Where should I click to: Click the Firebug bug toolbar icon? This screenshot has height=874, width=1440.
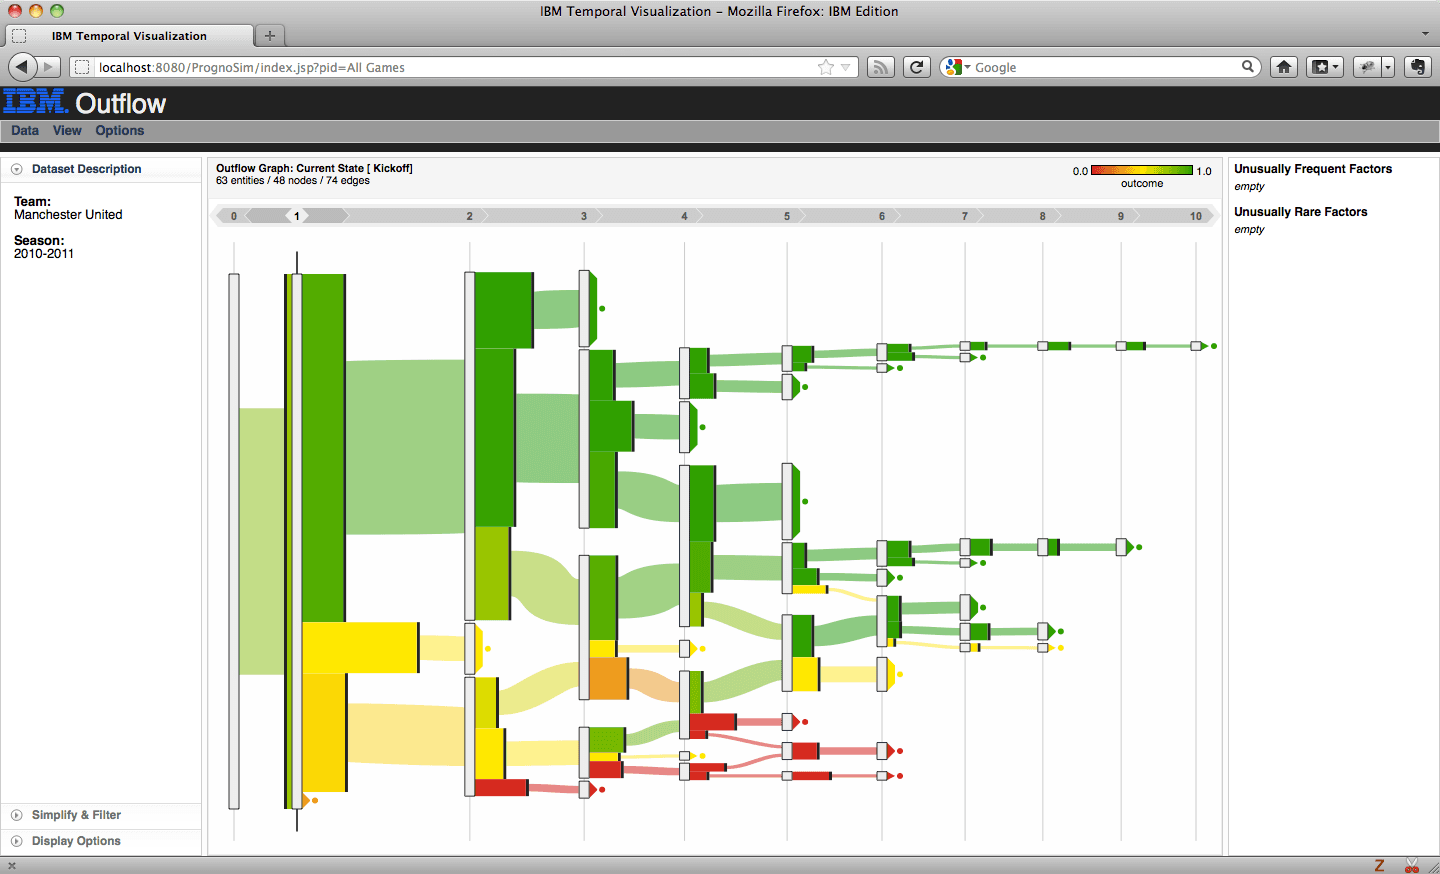[x=1367, y=67]
